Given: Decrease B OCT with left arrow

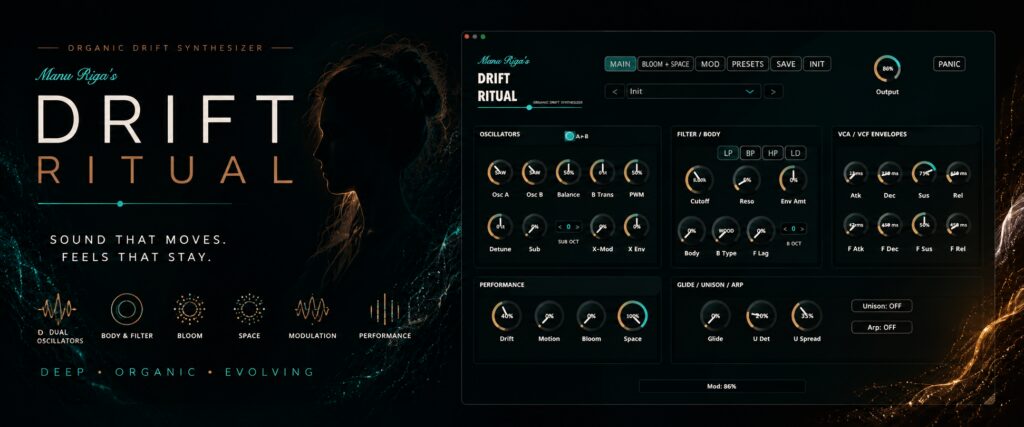Looking at the screenshot, I should (x=785, y=229).
